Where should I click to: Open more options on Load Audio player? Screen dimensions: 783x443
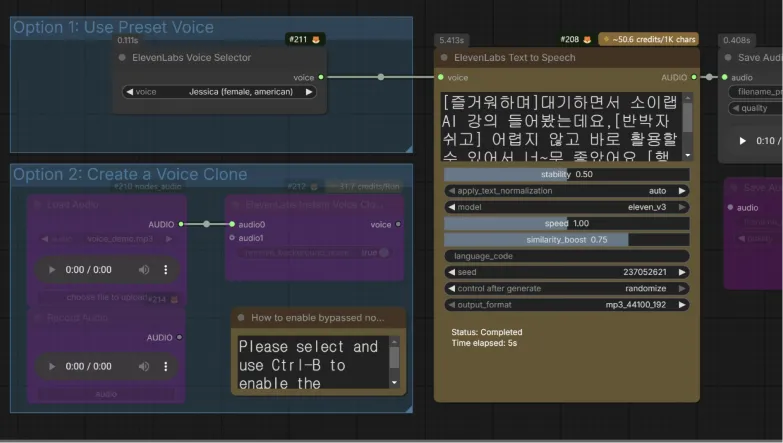[166, 270]
